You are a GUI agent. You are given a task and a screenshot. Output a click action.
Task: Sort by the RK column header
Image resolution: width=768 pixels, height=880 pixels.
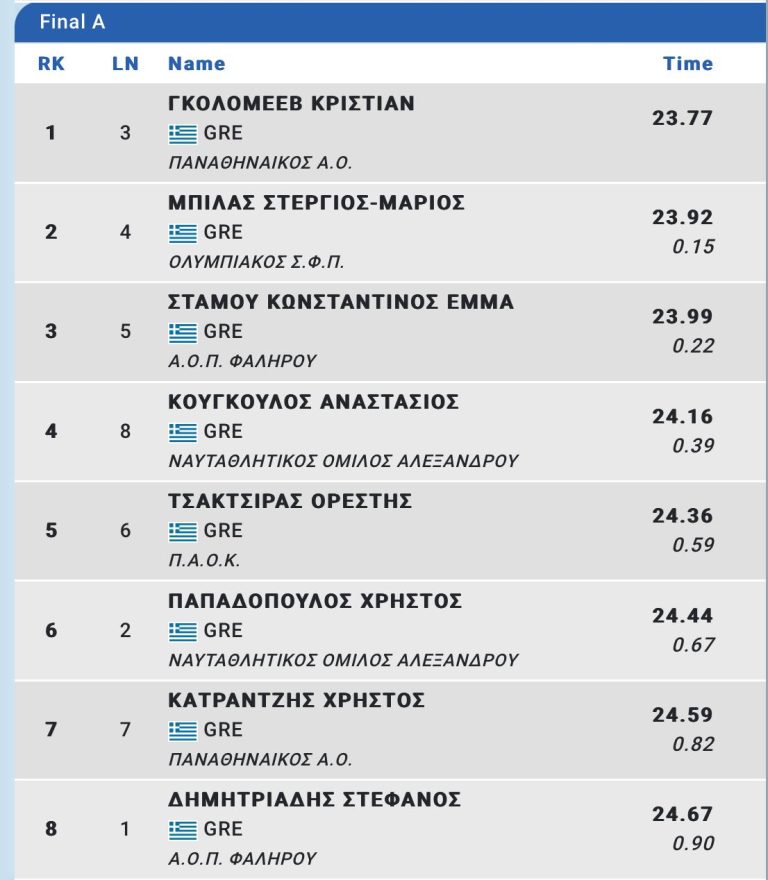(51, 64)
